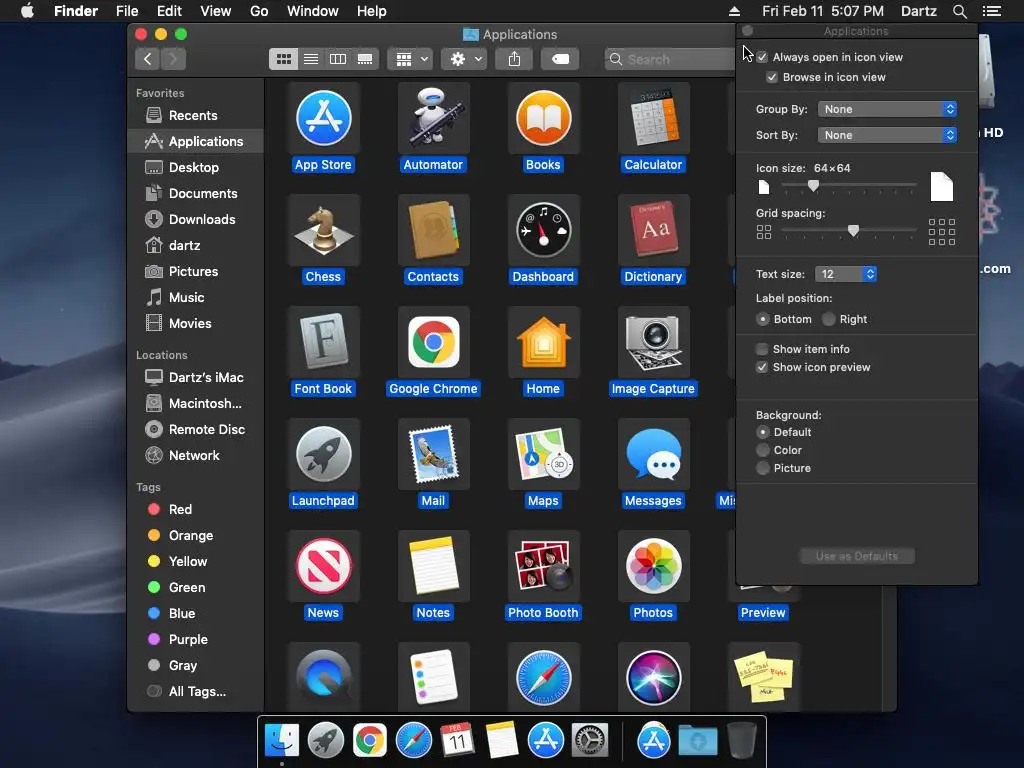The image size is (1024, 768).
Task: Open the Group By dropdown
Action: 888,109
